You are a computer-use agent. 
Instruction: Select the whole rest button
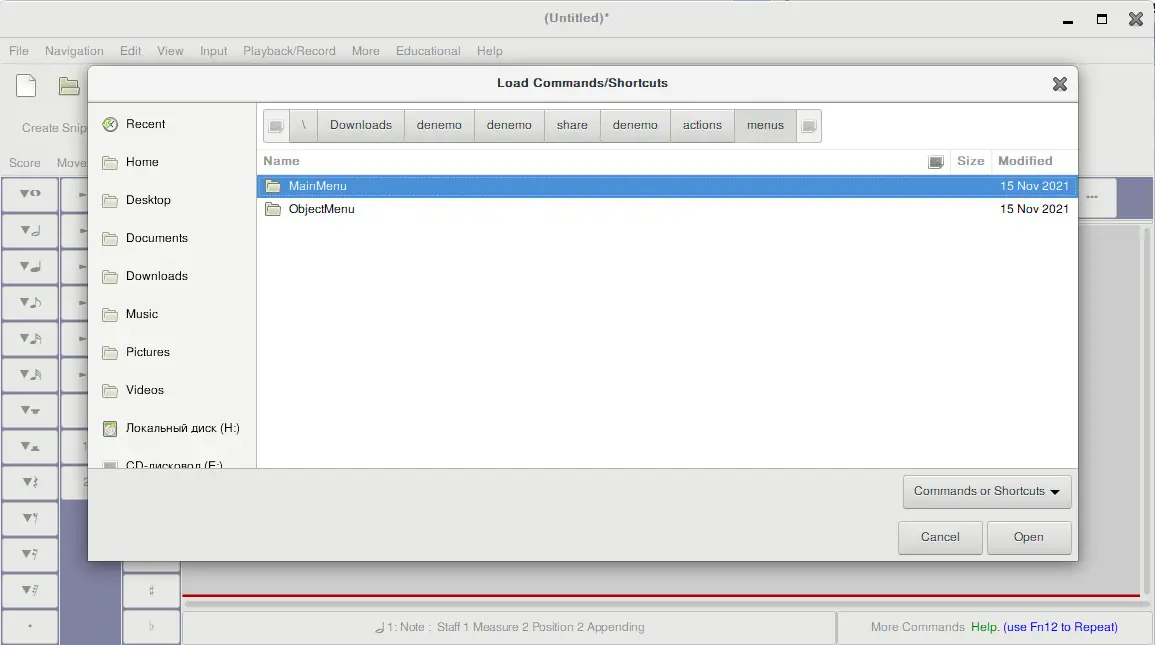(30, 411)
